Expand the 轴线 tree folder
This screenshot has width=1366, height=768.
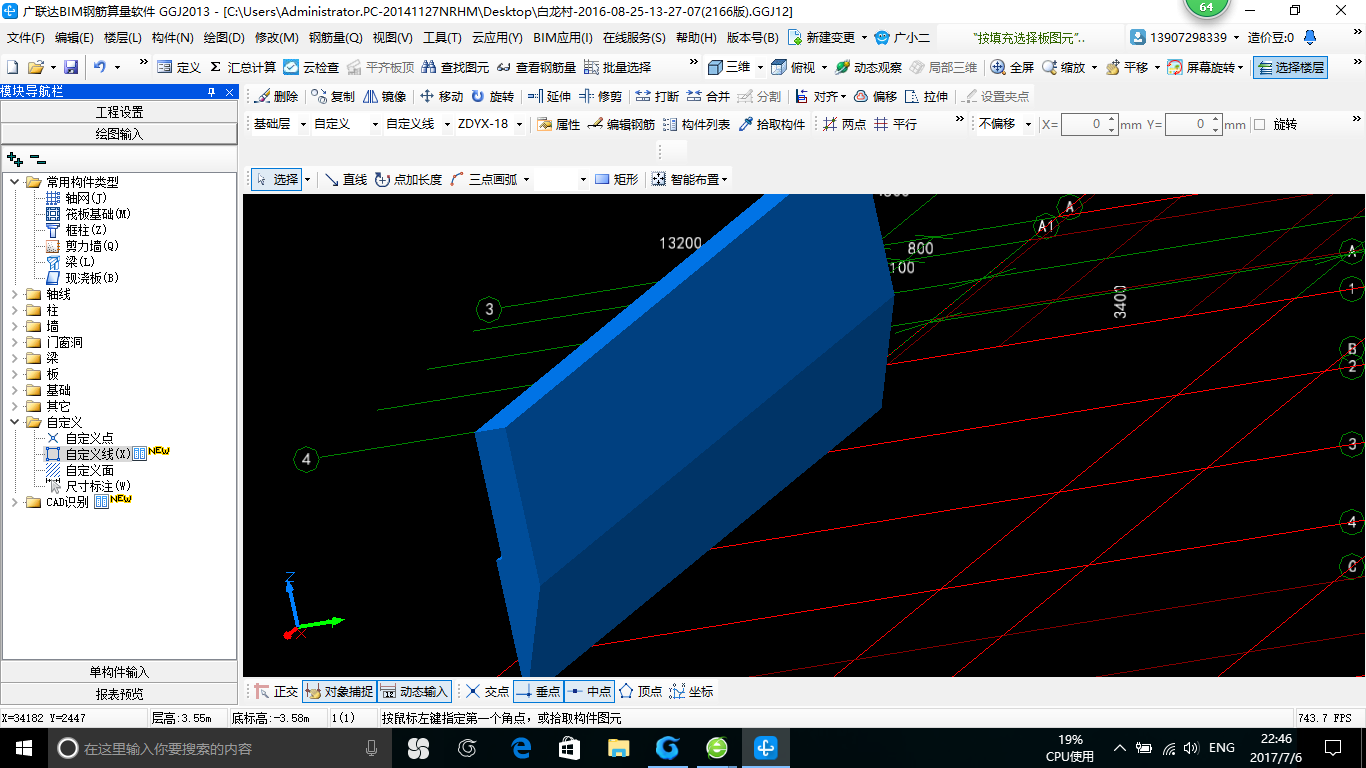point(16,294)
